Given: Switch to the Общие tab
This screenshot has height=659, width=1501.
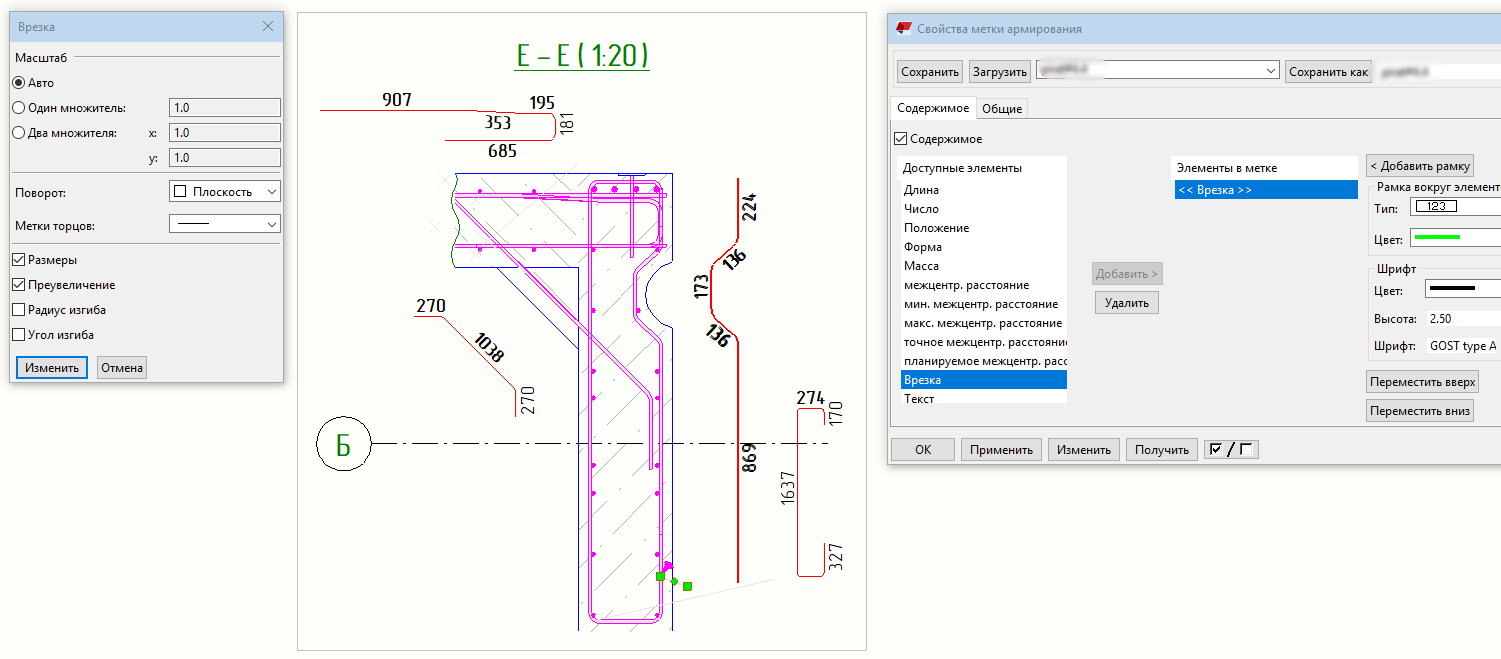Looking at the screenshot, I should 1001,109.
